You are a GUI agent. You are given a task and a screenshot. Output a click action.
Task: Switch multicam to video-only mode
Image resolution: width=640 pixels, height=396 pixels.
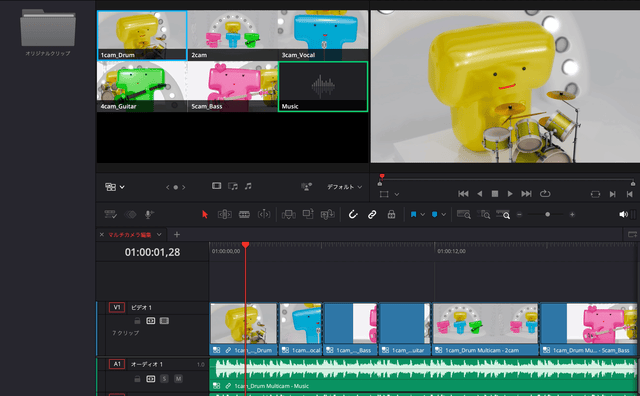[216, 186]
